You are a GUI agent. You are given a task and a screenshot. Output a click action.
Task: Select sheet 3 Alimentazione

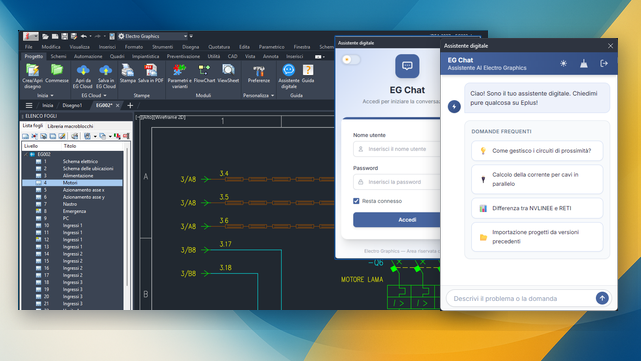[x=72, y=175]
